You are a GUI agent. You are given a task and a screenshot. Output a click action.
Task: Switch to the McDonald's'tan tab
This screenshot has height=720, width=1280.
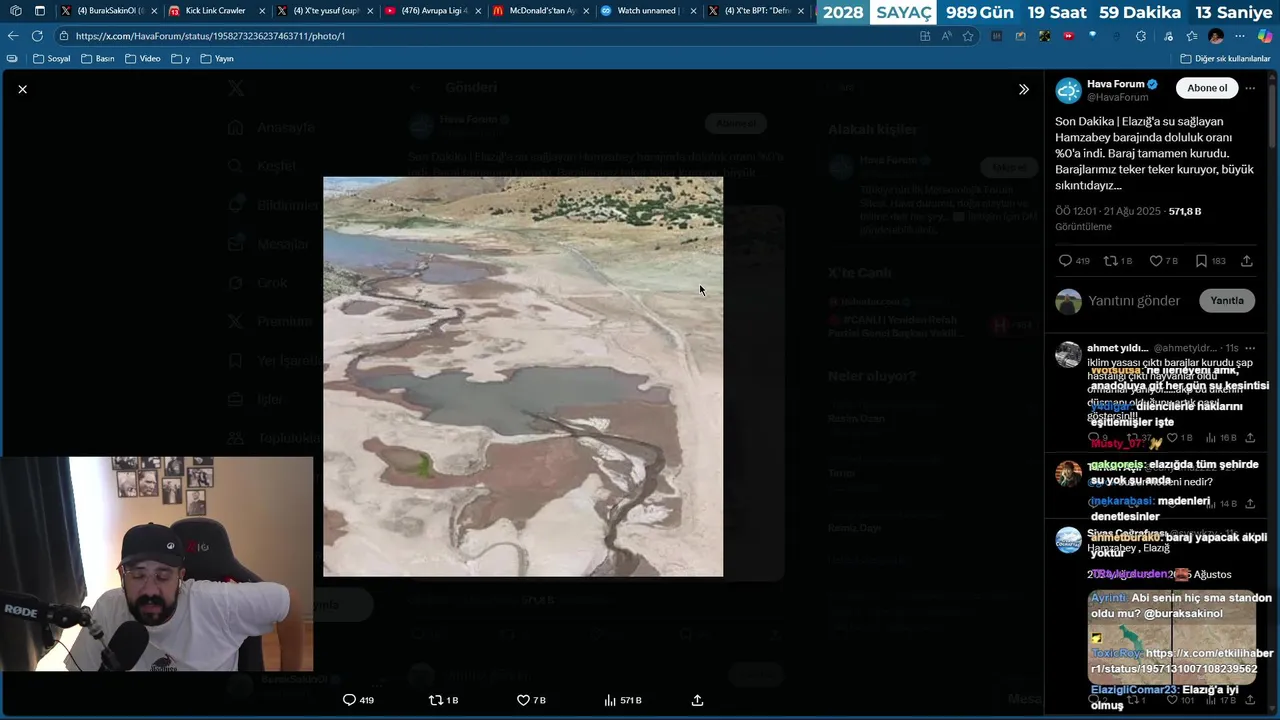point(542,11)
